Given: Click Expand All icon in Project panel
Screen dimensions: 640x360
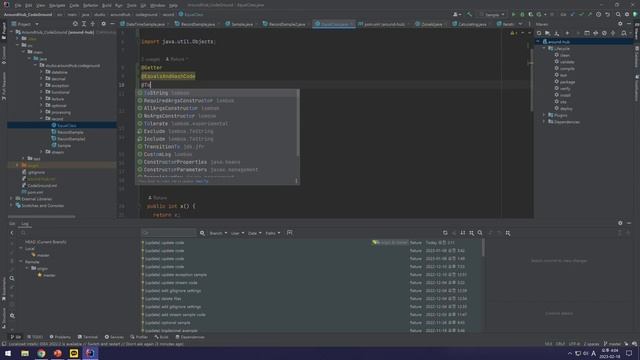Looking at the screenshot, I should pyautogui.click(x=84, y=24).
